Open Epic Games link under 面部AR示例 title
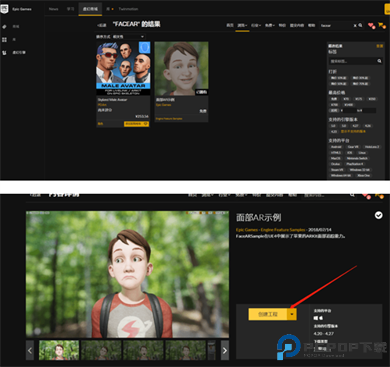This screenshot has width=390, height=367. 247,230
